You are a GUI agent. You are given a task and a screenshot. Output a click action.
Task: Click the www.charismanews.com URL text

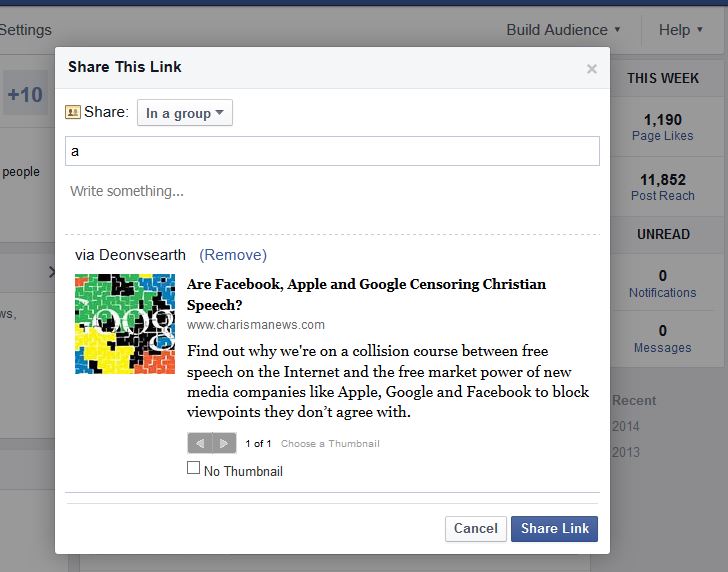(x=256, y=325)
